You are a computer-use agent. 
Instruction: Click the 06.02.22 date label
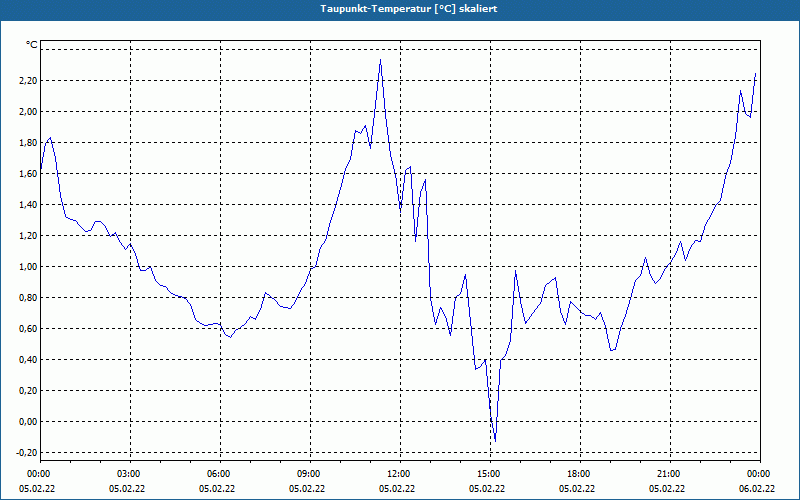757,489
